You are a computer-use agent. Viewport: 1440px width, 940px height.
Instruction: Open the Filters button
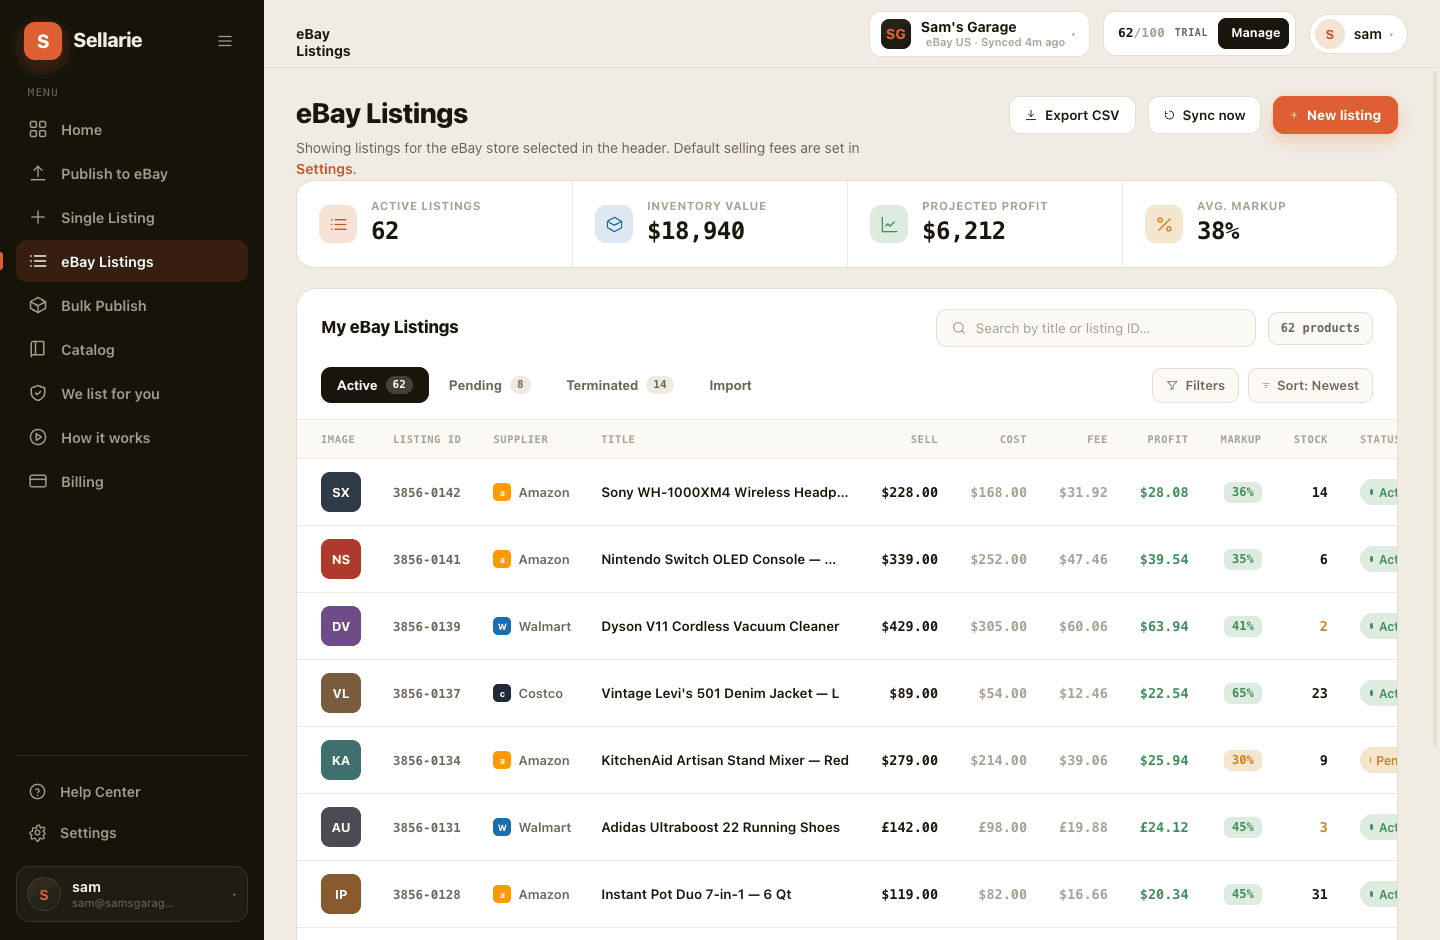(x=1196, y=385)
